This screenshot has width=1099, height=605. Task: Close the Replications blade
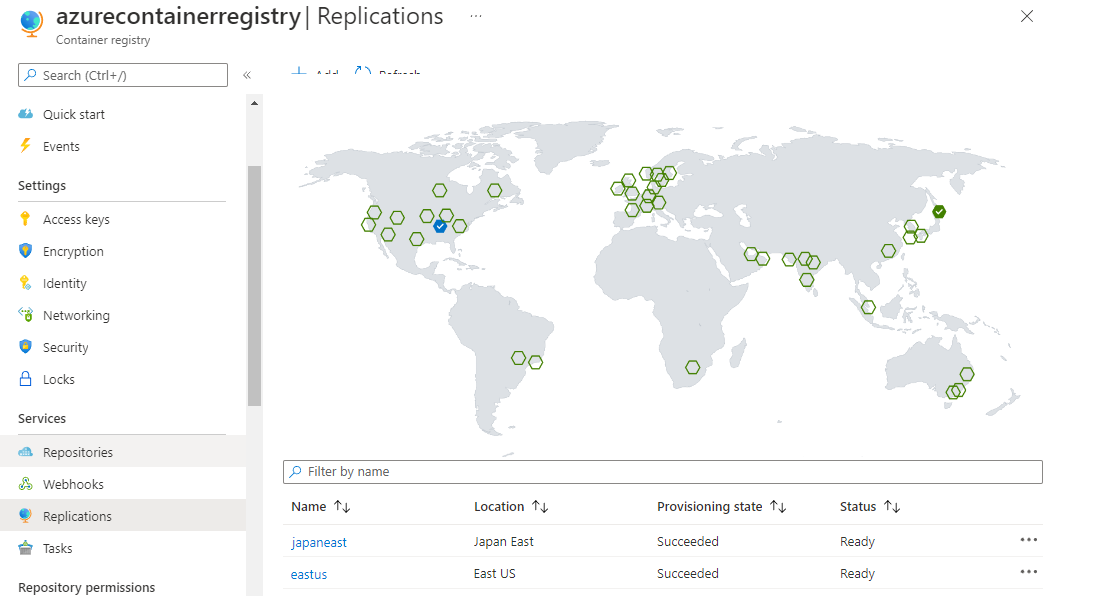1027,16
